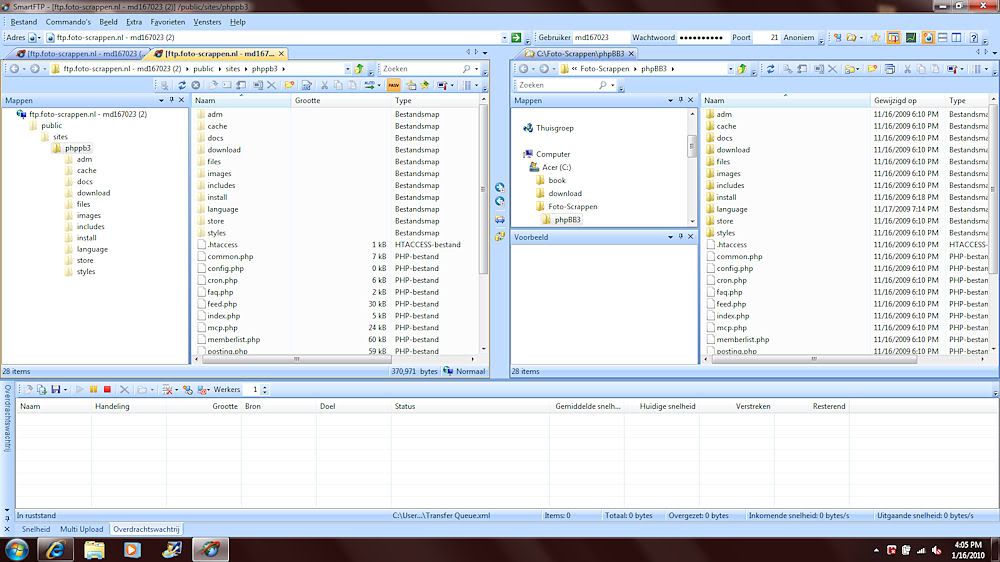
Task: Click the Status column header in queue
Action: tap(472, 406)
